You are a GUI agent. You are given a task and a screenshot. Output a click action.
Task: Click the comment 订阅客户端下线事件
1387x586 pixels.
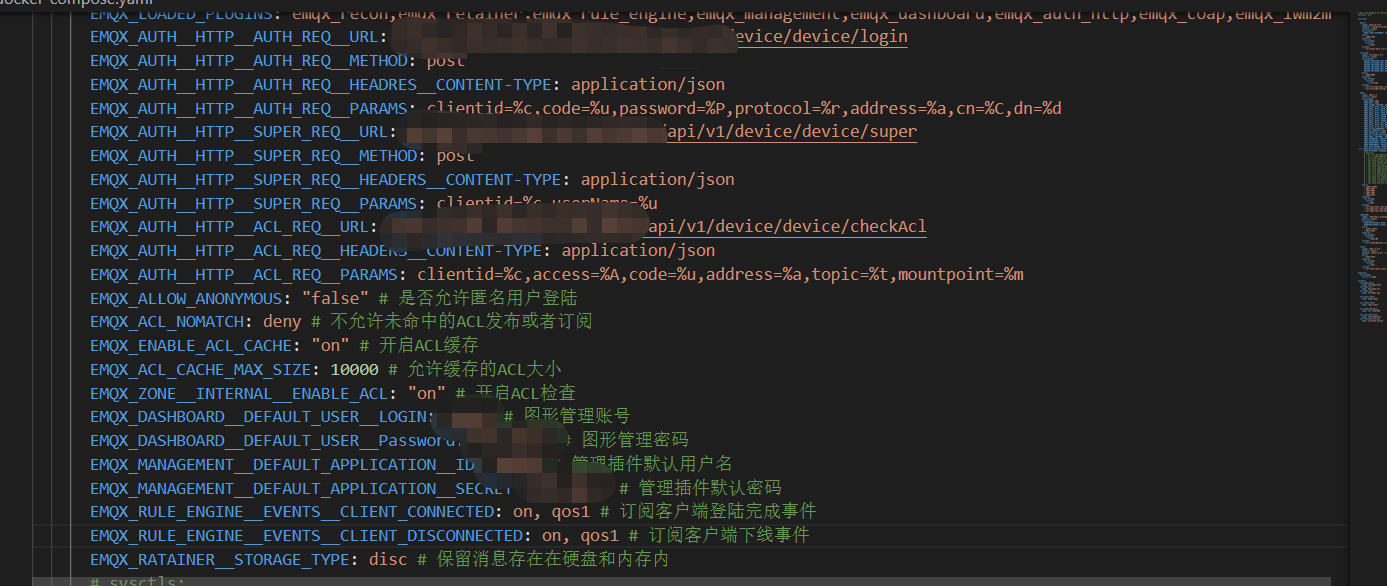[x=719, y=536]
